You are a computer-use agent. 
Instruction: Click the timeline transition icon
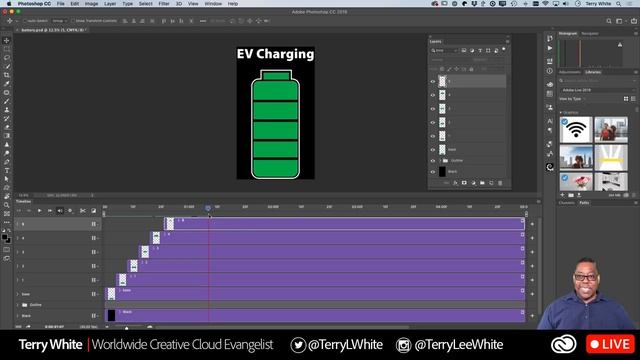pyautogui.click(x=93, y=211)
